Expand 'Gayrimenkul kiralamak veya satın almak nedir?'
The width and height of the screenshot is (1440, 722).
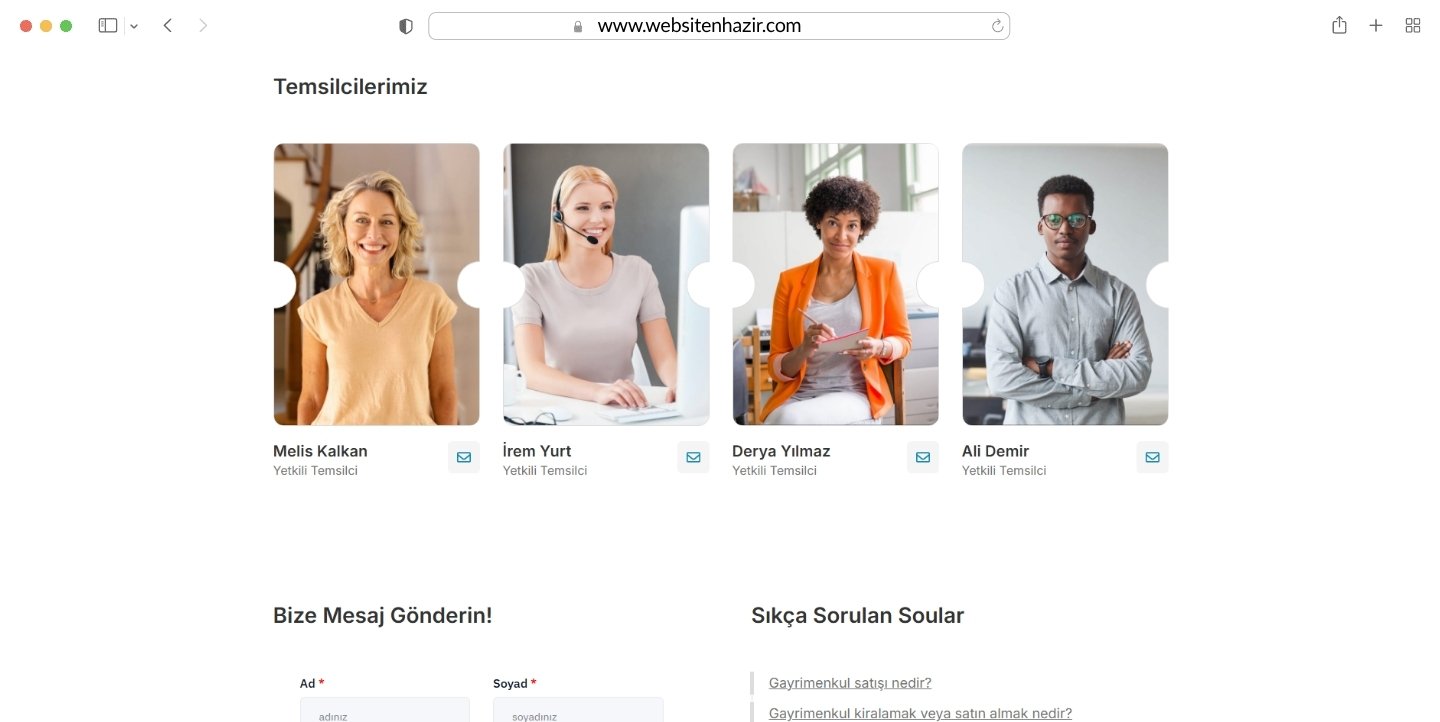pos(920,713)
